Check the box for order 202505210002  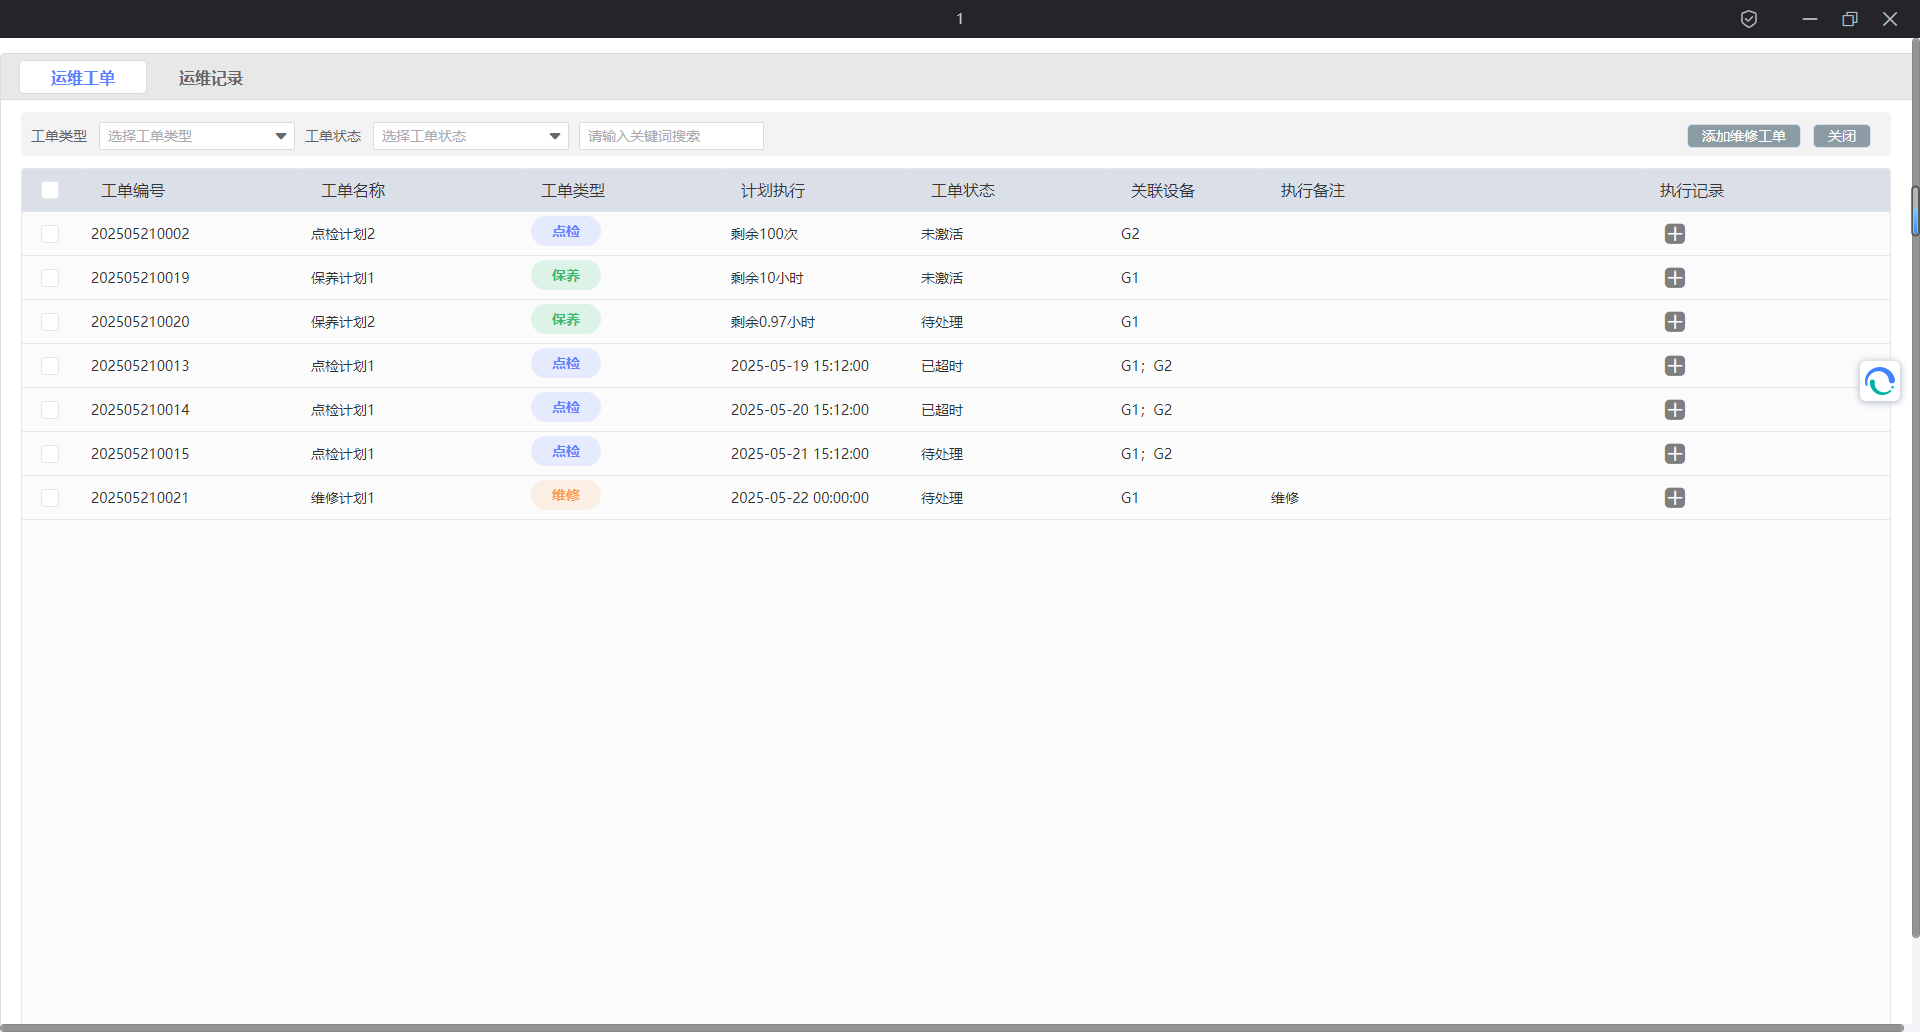(50, 234)
